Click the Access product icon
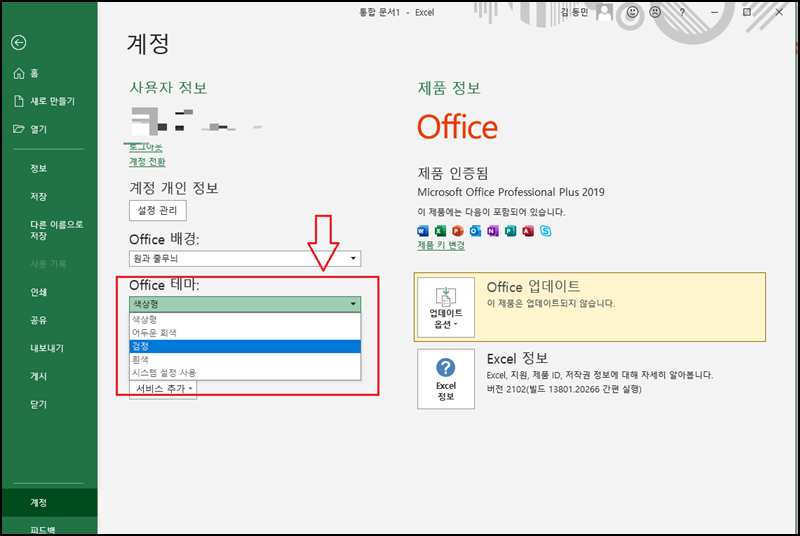The width and height of the screenshot is (800, 536). [x=528, y=231]
